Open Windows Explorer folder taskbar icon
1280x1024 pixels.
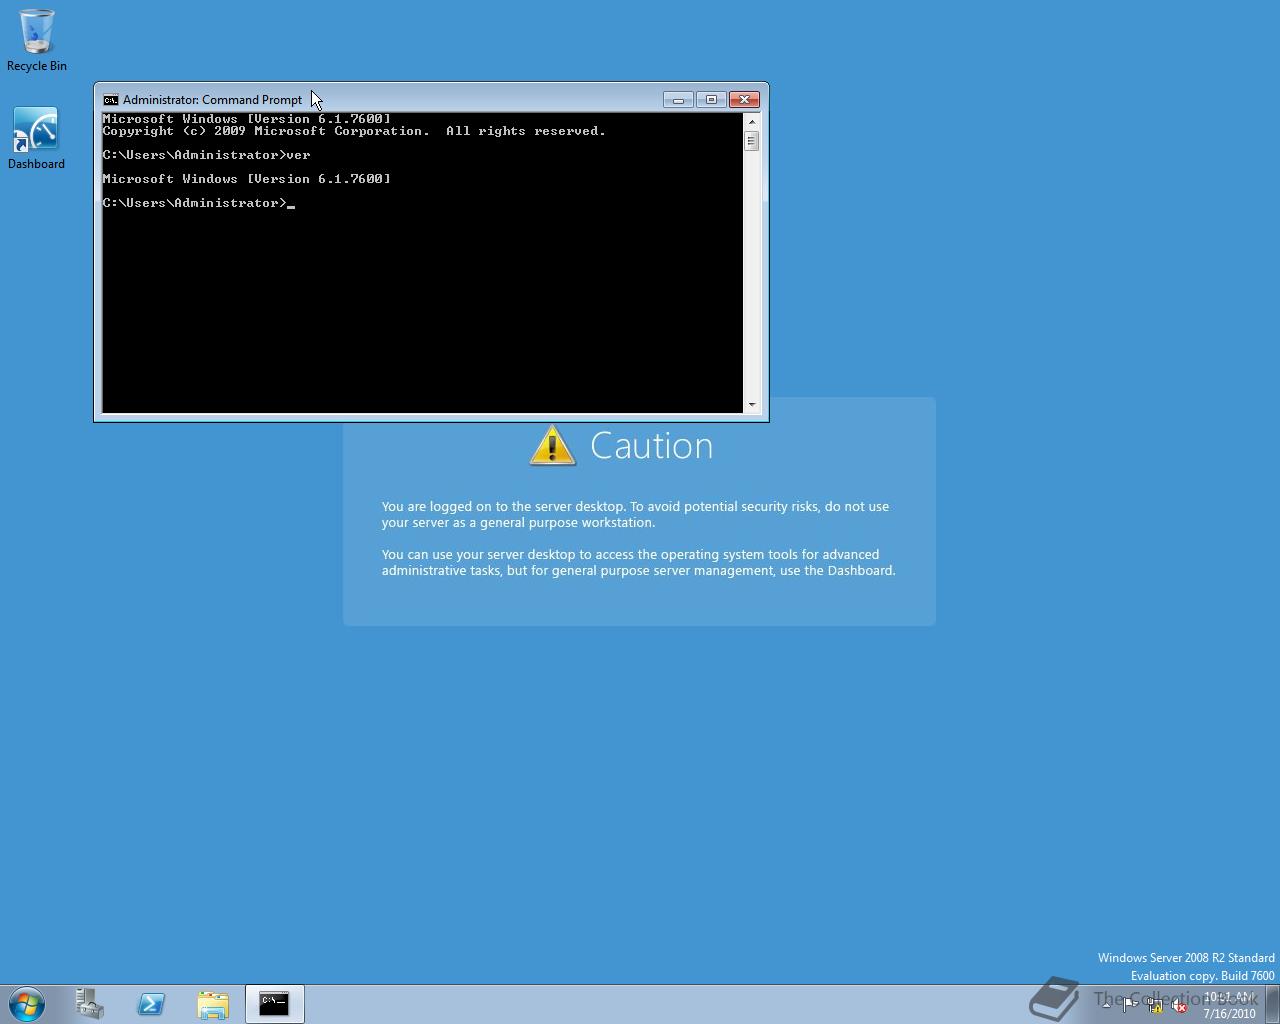point(213,1004)
